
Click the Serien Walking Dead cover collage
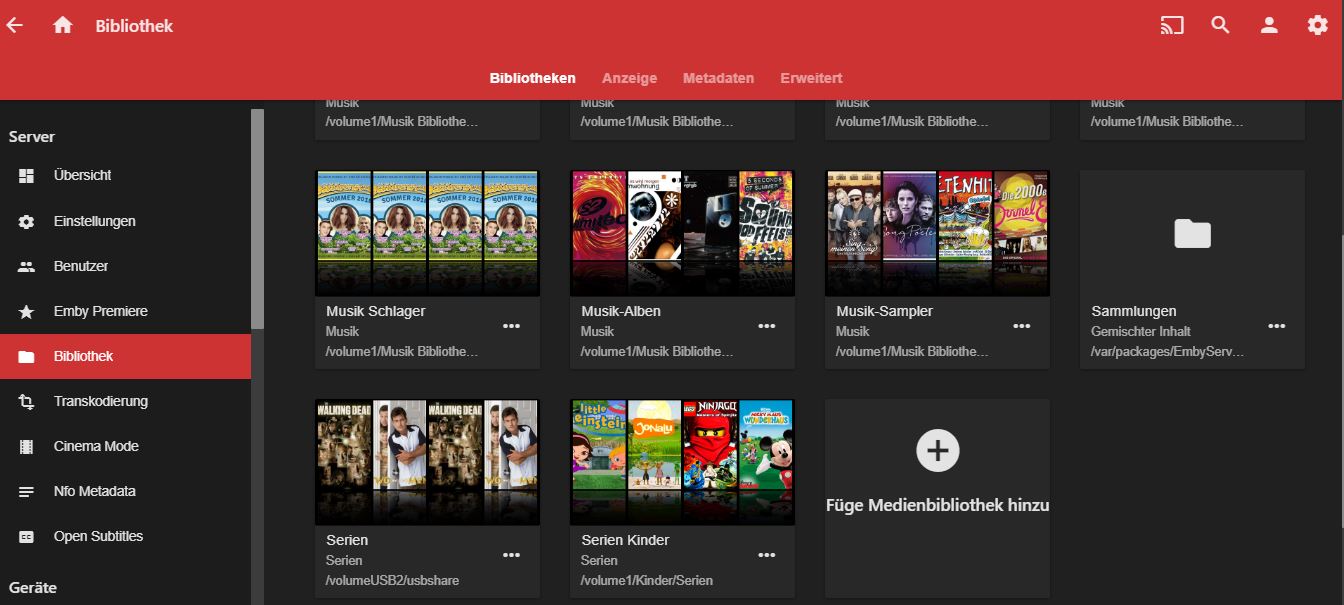tap(427, 462)
